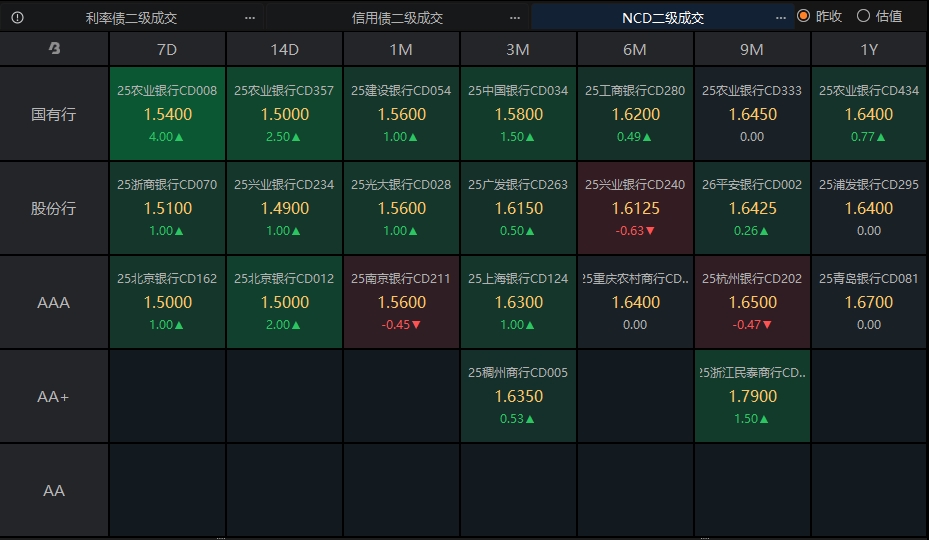Click the 25上海银行CD124 cell

[x=518, y=302]
